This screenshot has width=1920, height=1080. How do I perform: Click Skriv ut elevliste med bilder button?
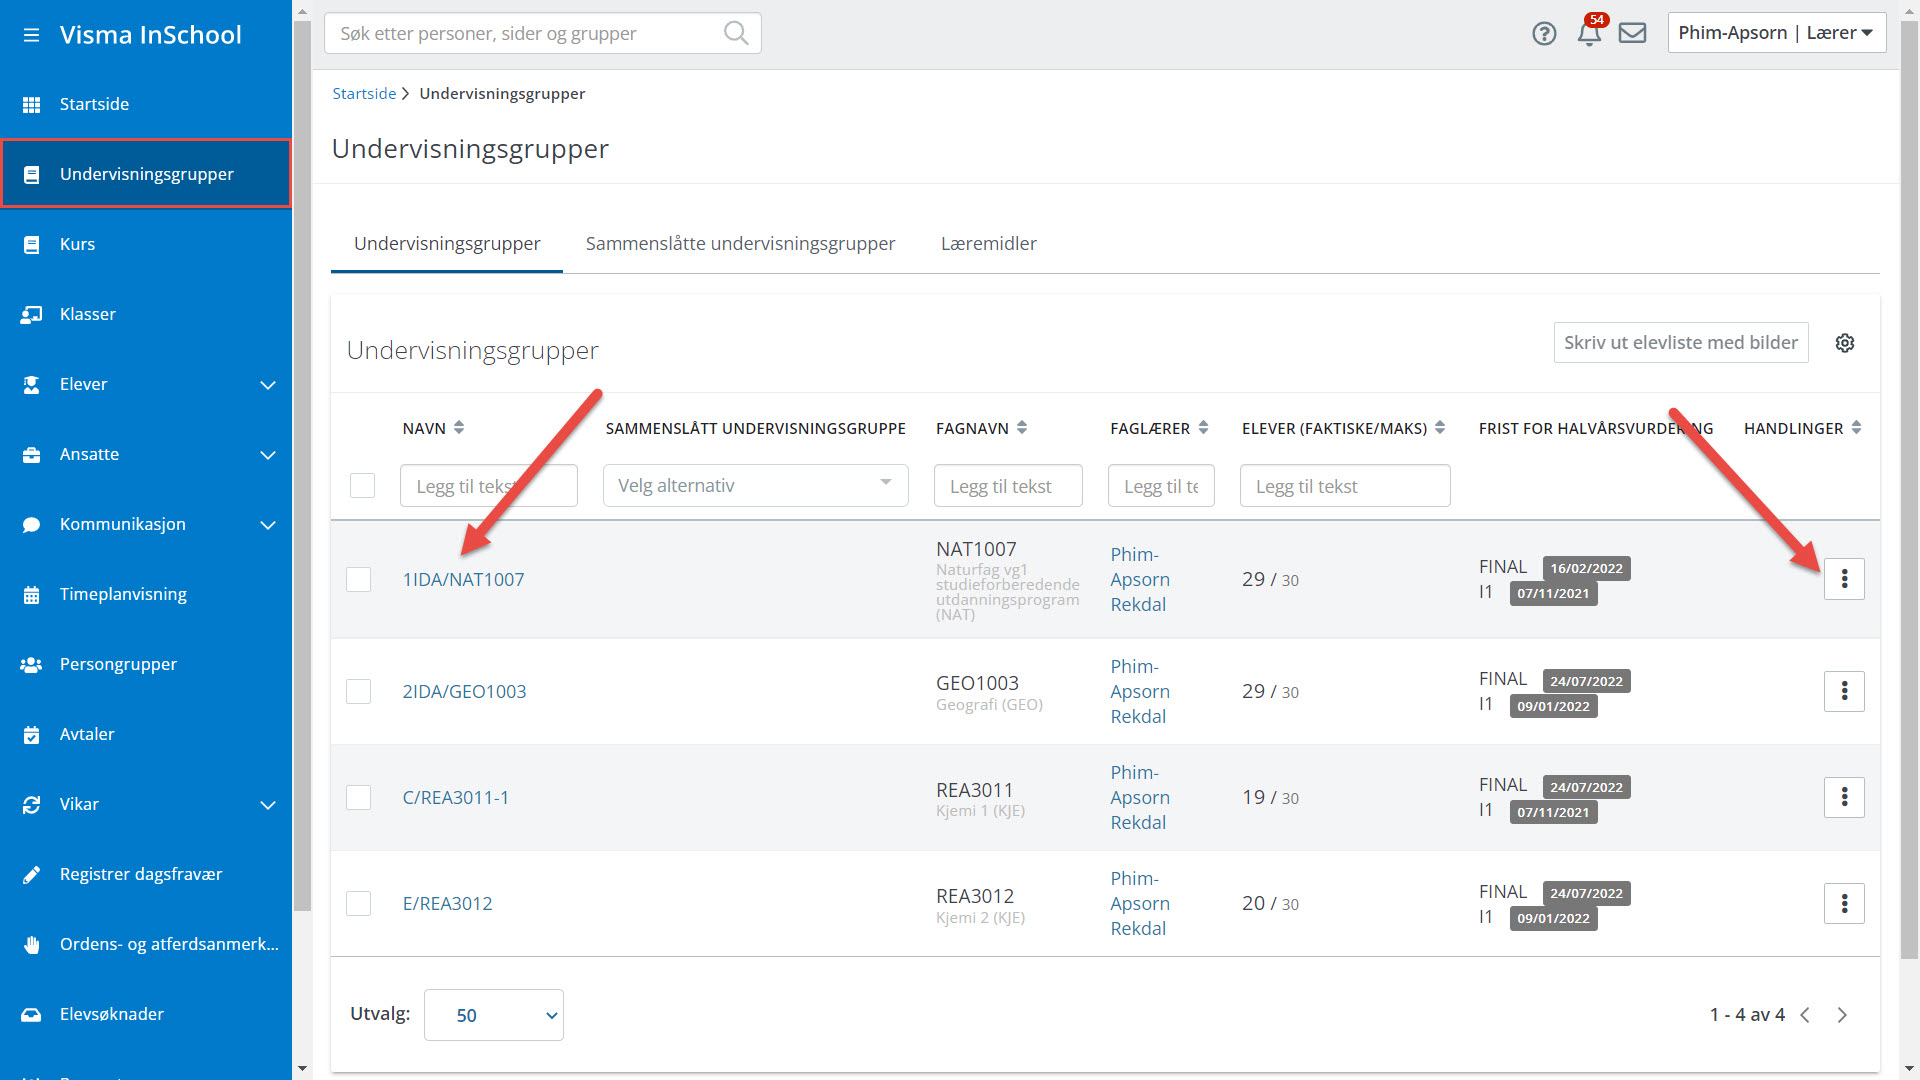pyautogui.click(x=1680, y=343)
